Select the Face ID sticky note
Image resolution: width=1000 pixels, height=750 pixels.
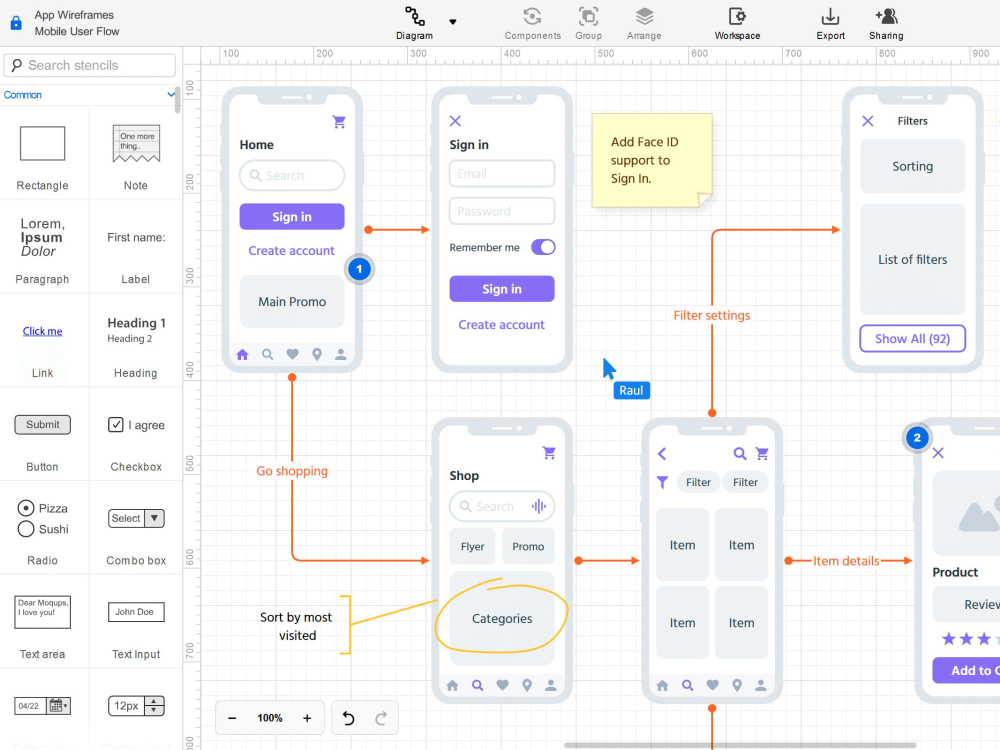652,160
